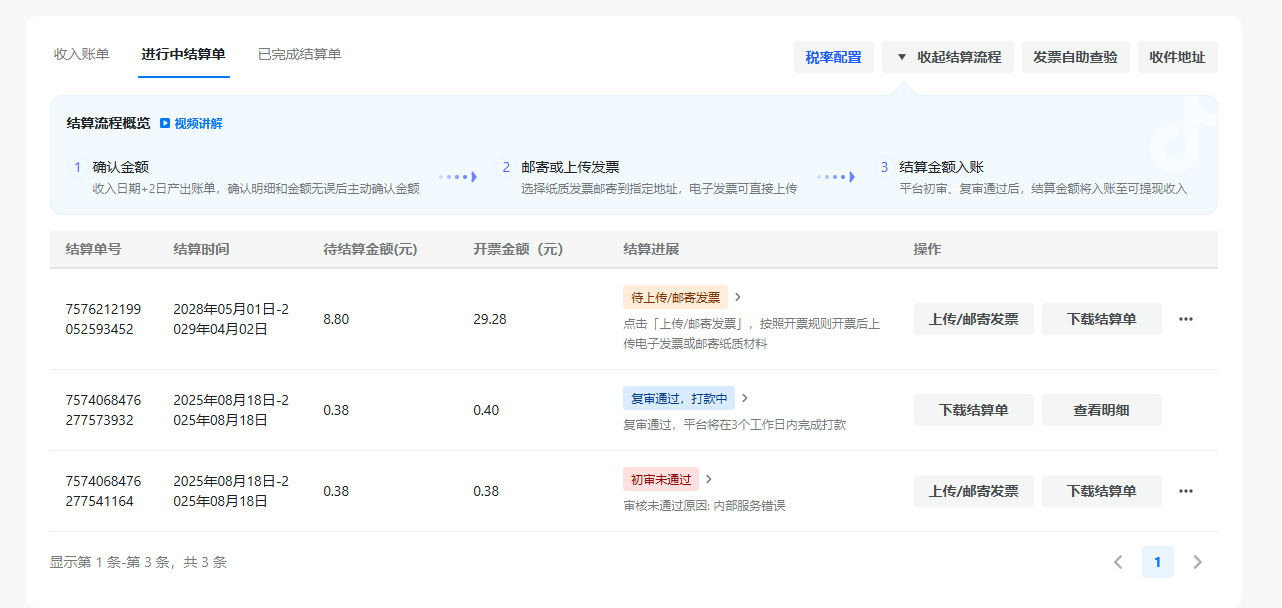Click the 发票自助查验 button
This screenshot has width=1282, height=608.
(1075, 57)
